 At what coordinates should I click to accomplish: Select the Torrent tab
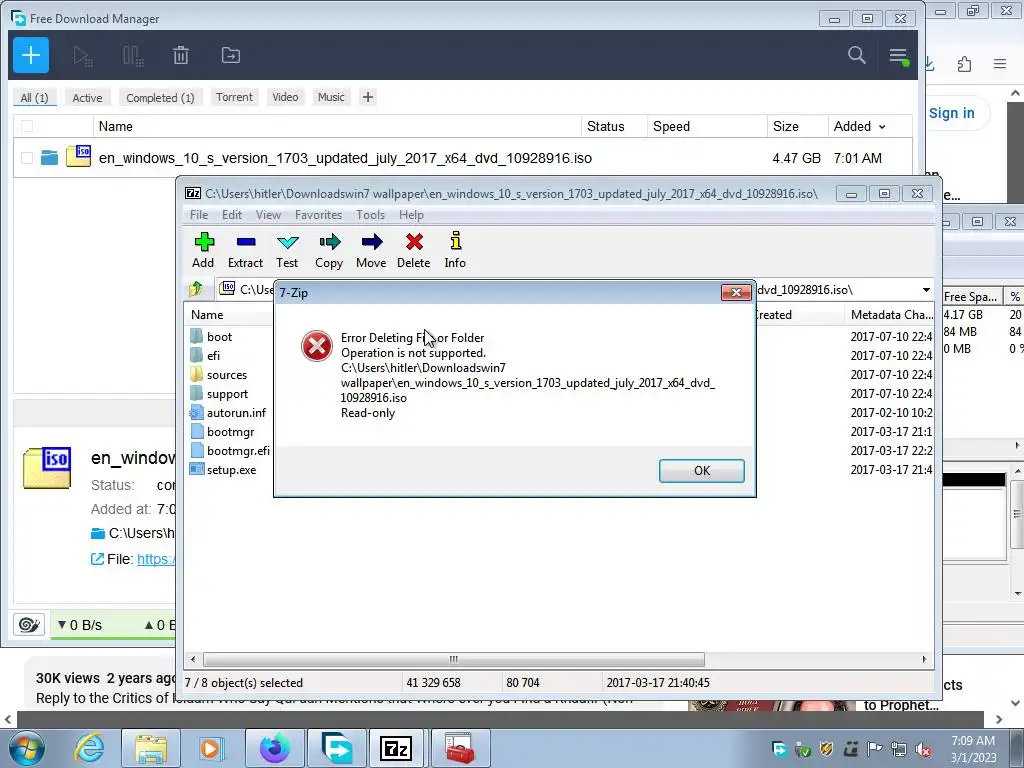234,97
